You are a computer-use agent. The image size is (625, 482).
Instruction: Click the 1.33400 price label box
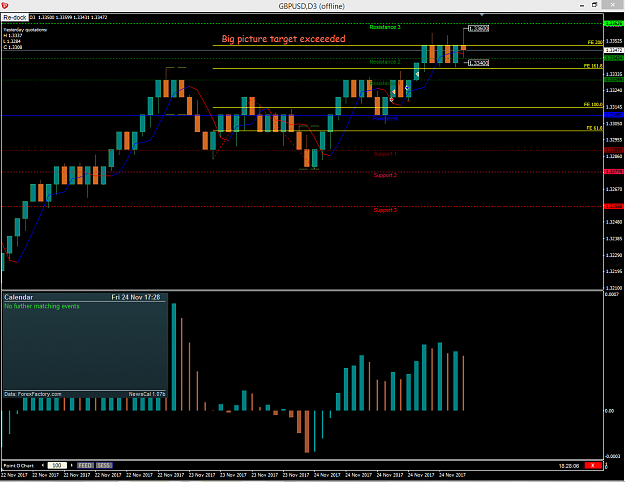(x=478, y=63)
